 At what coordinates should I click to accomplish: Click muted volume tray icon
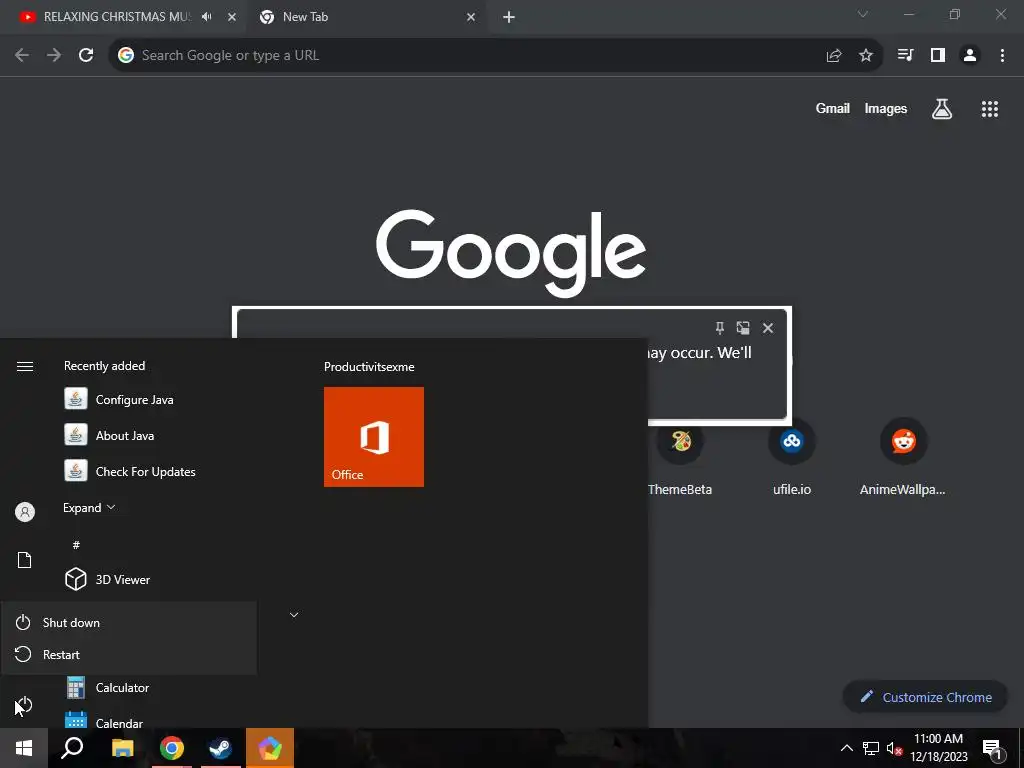click(x=894, y=748)
